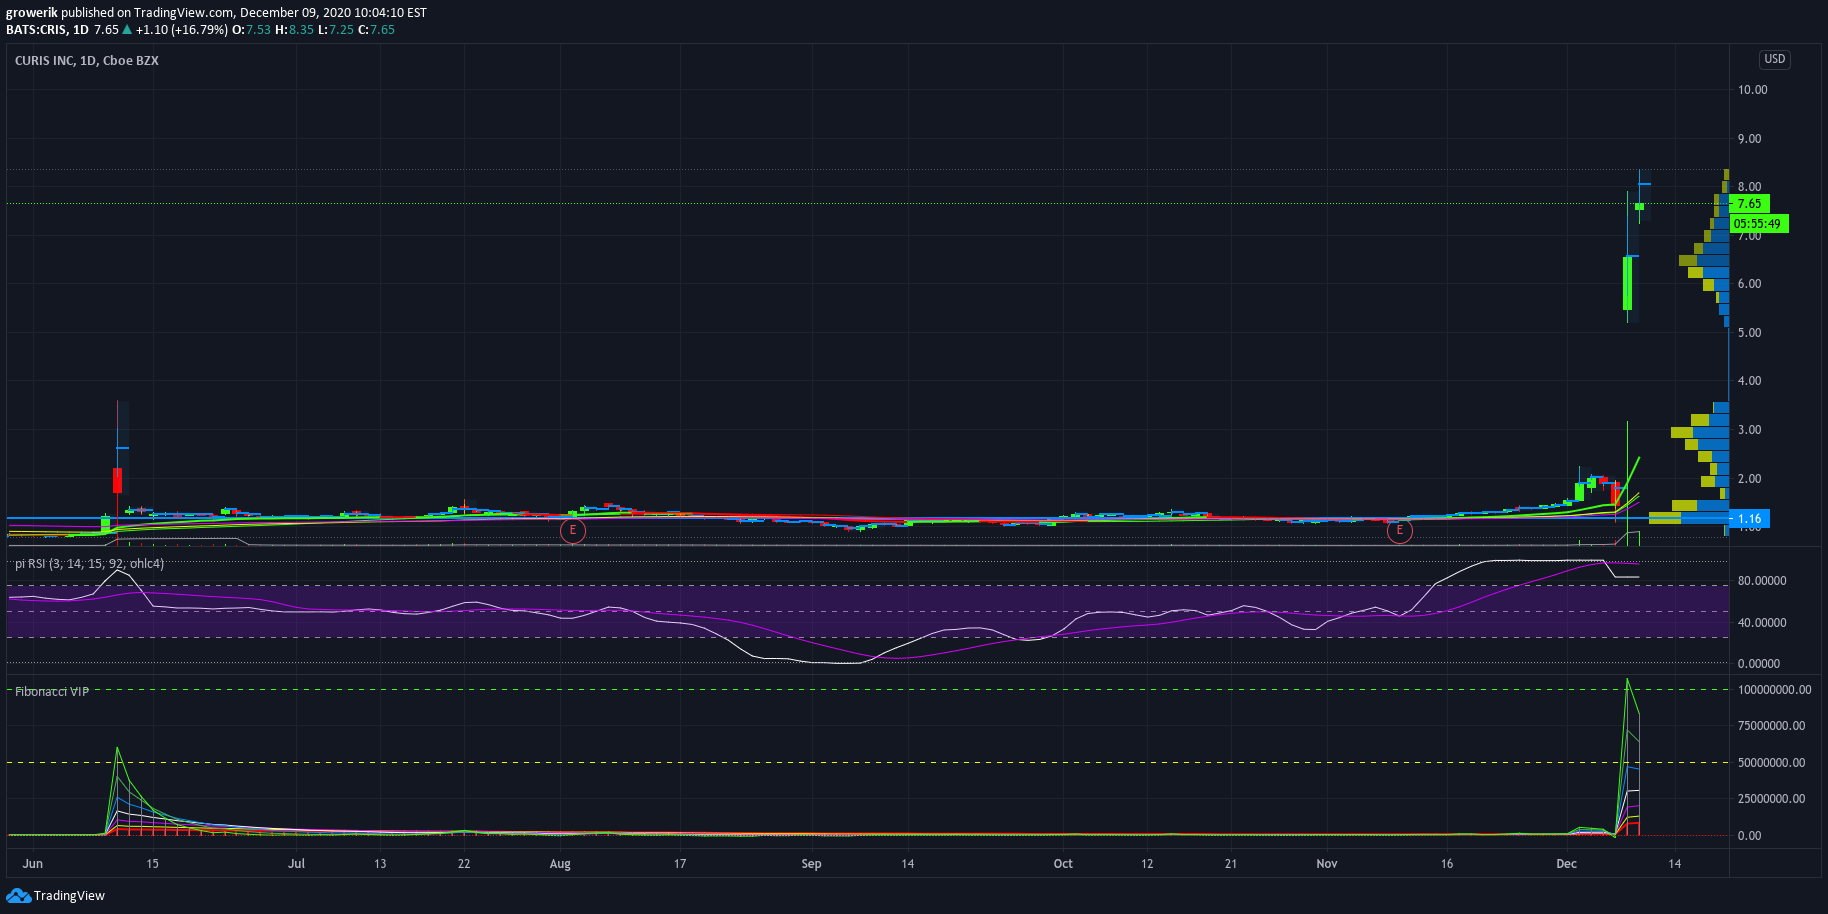1828x914 pixels.
Task: Click the 05:55:49 countdown timer label
Action: pos(1758,224)
